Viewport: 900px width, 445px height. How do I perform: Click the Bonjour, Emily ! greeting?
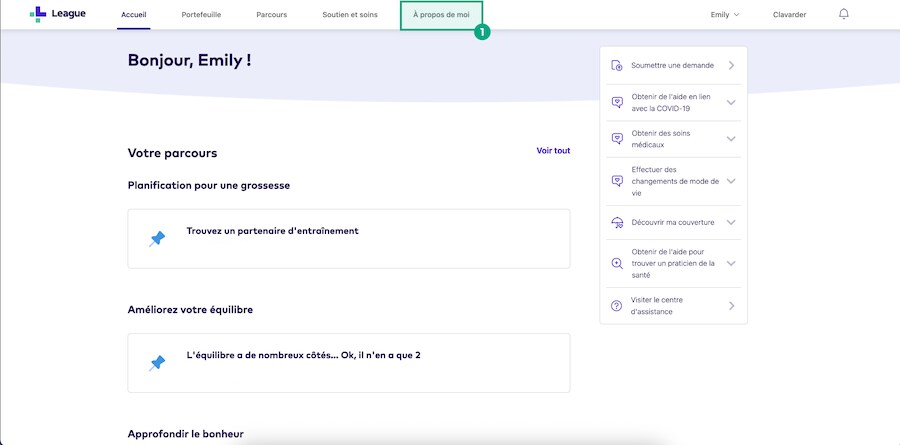pos(189,61)
